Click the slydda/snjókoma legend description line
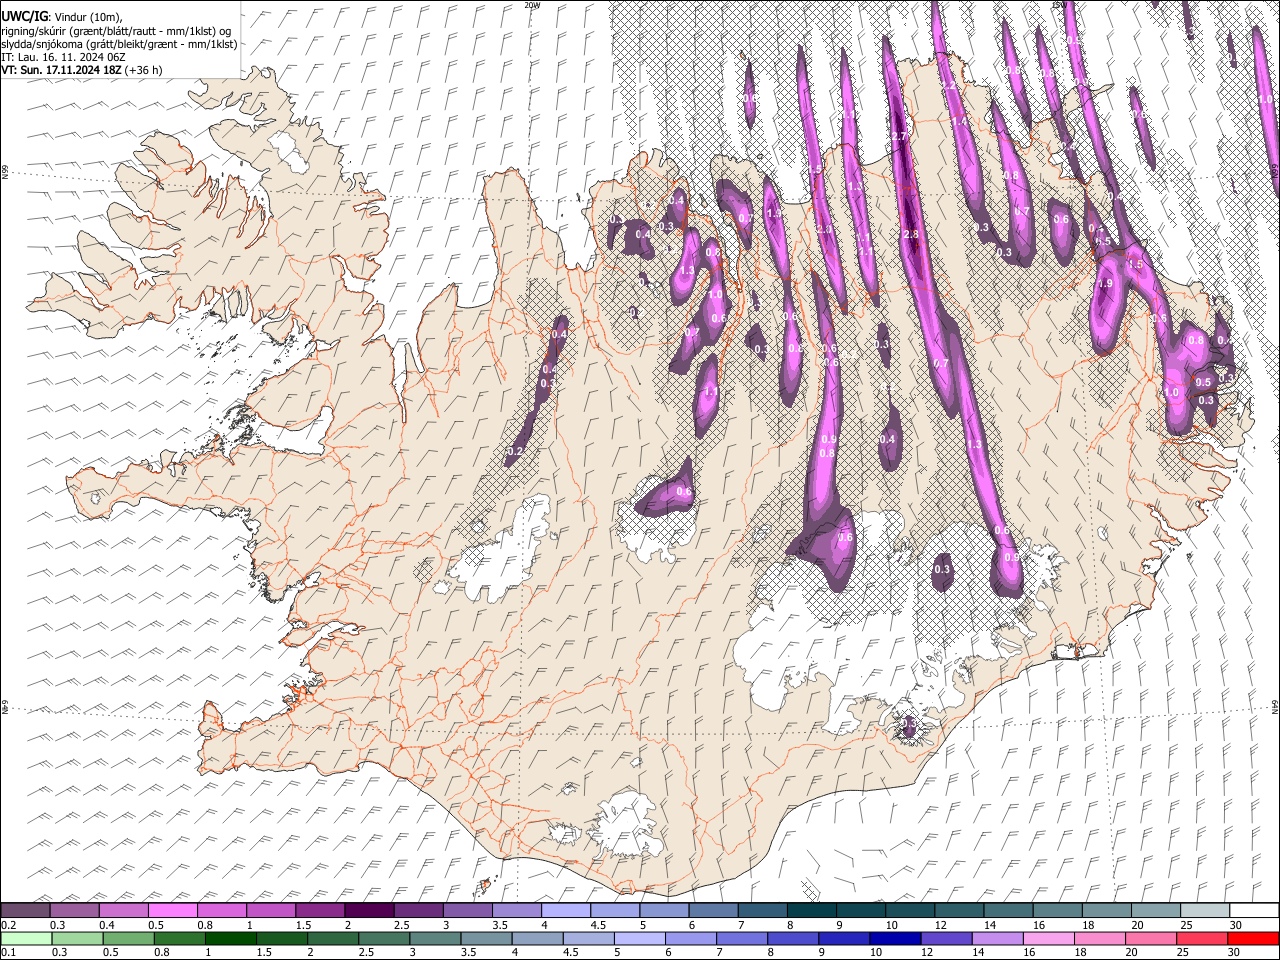Viewport: 1280px width, 960px height. point(119,44)
